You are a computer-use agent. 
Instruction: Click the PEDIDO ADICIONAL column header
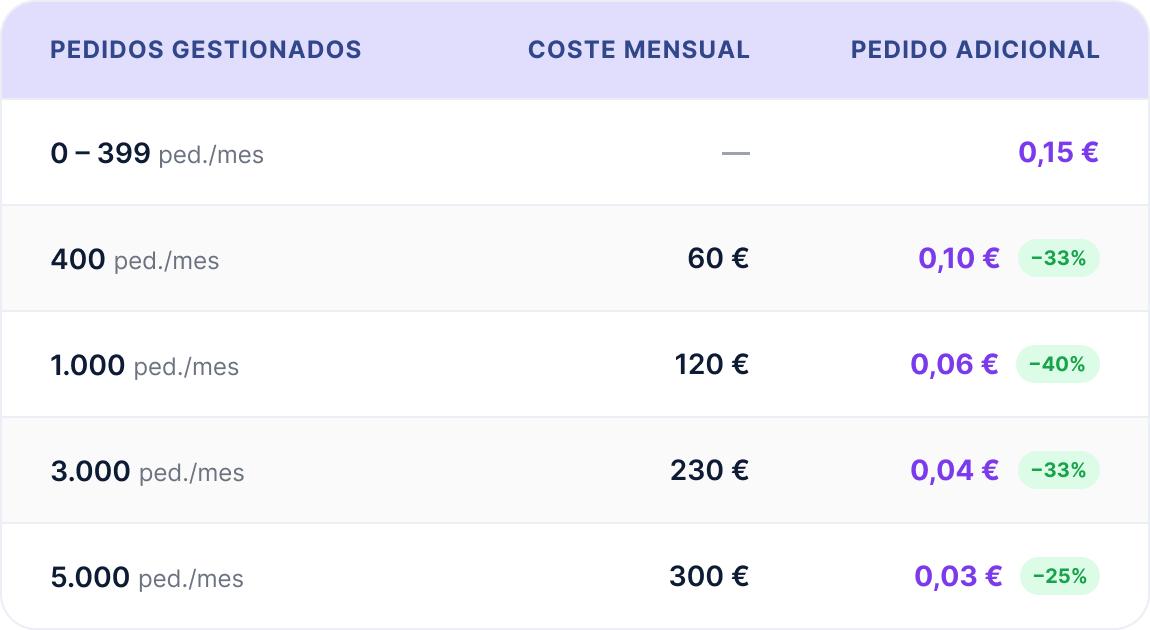point(975,49)
